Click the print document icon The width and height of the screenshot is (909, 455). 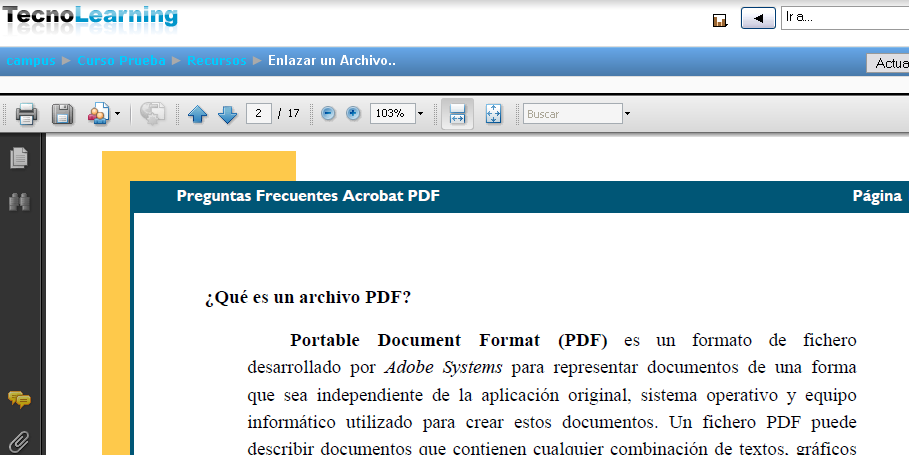click(x=26, y=114)
